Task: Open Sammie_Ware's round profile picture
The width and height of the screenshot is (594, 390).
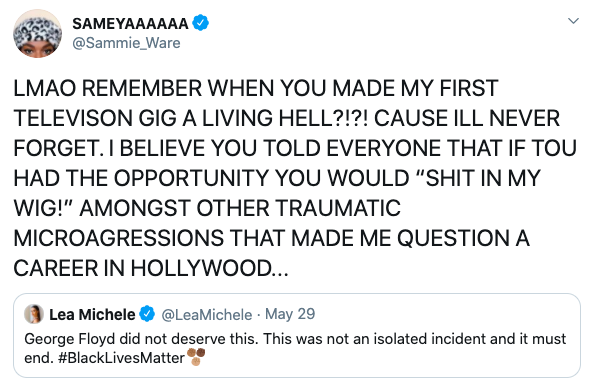Action: (37, 33)
